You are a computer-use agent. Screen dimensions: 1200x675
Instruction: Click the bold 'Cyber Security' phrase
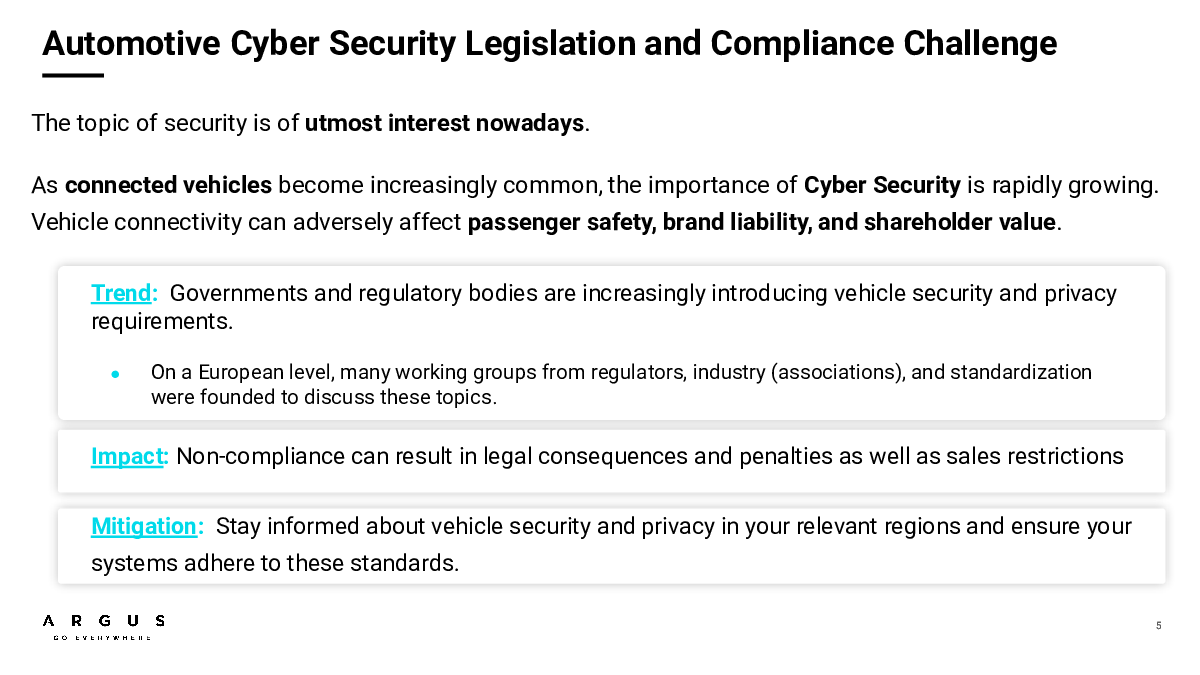tap(882, 185)
